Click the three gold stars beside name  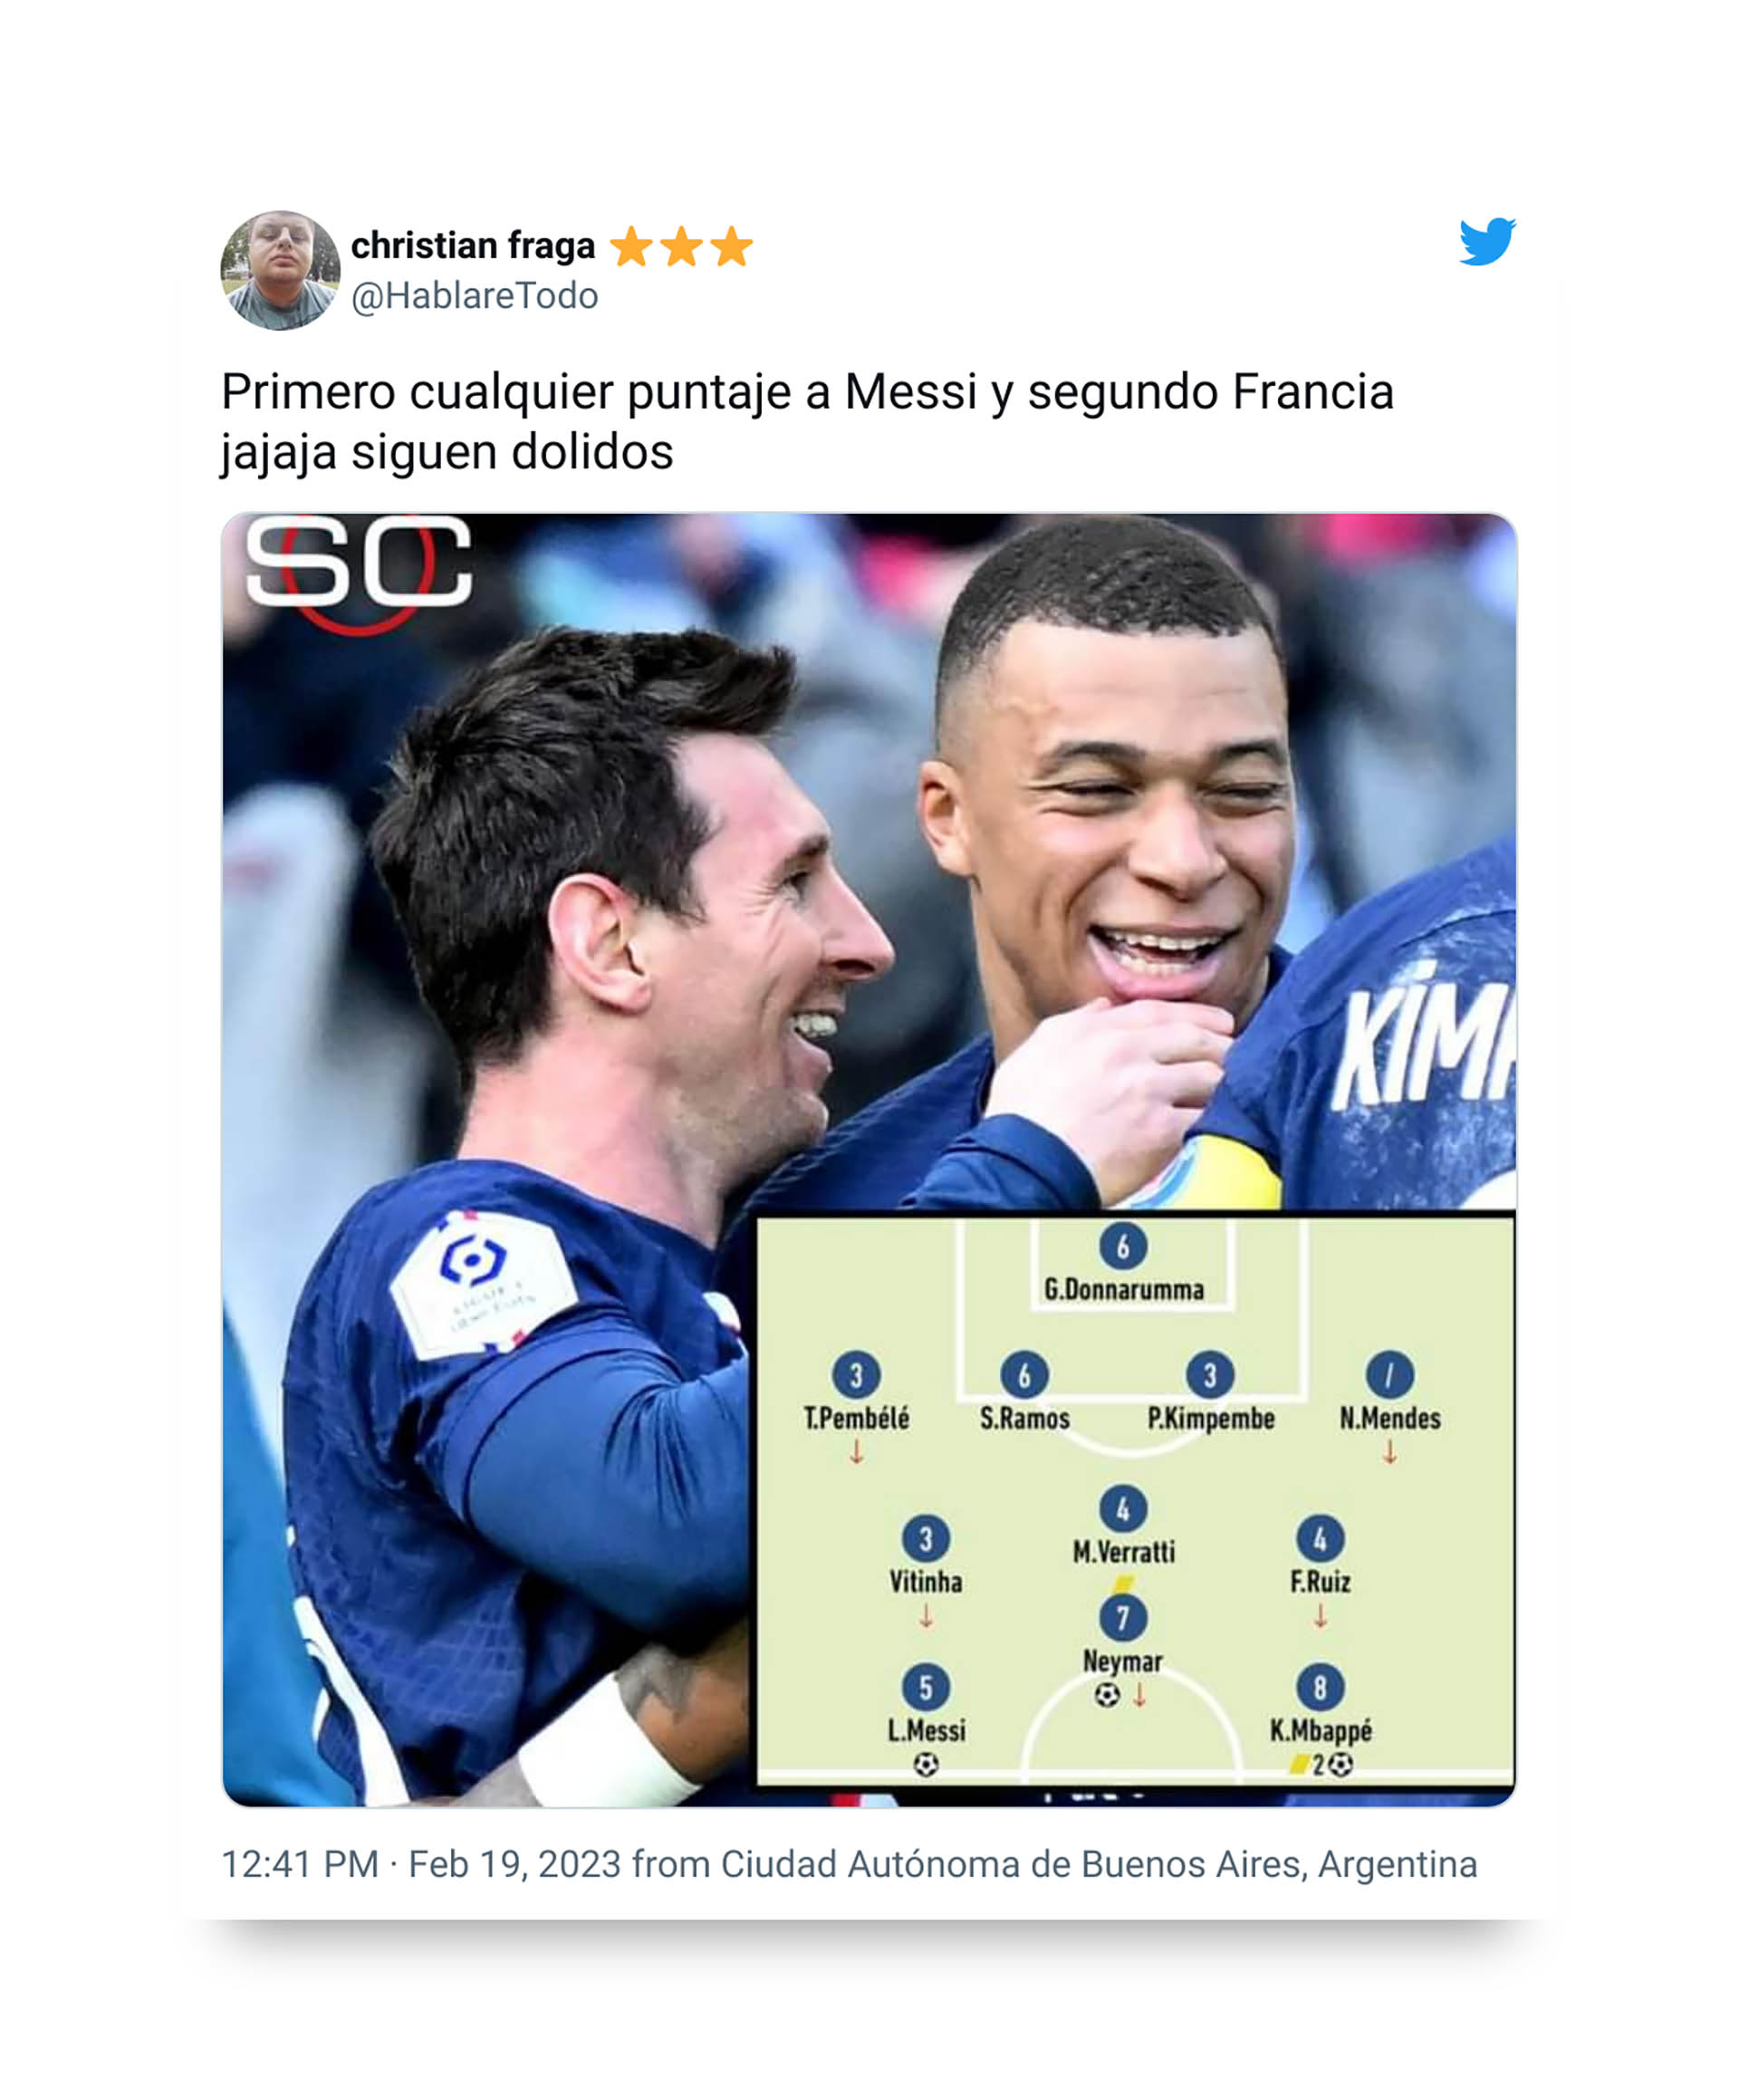681,246
